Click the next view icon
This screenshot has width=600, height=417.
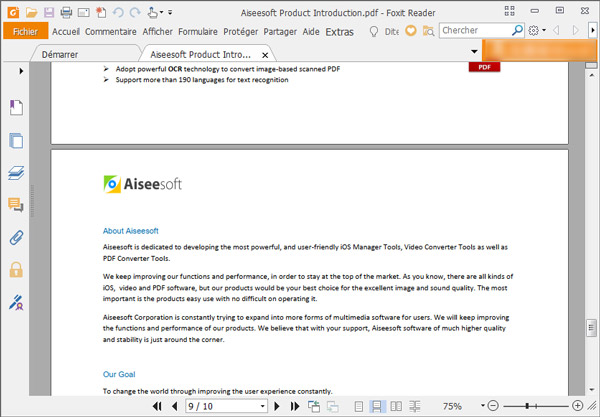(333, 406)
